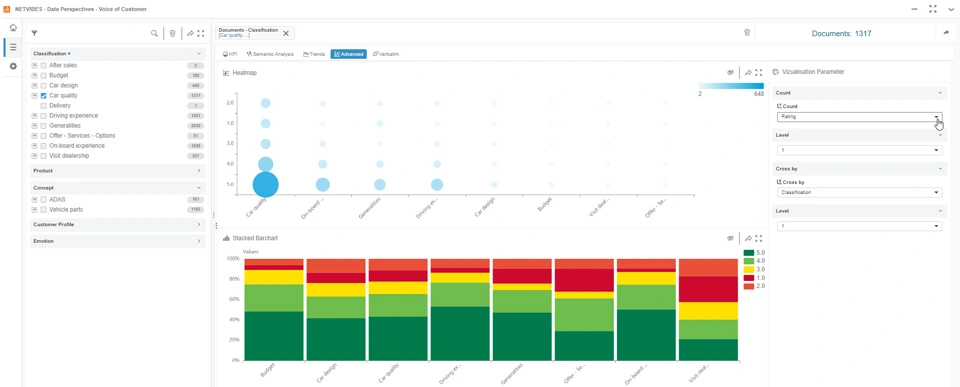This screenshot has width=960, height=387.
Task: Expand the Car quality tree node
Action: 34,96
